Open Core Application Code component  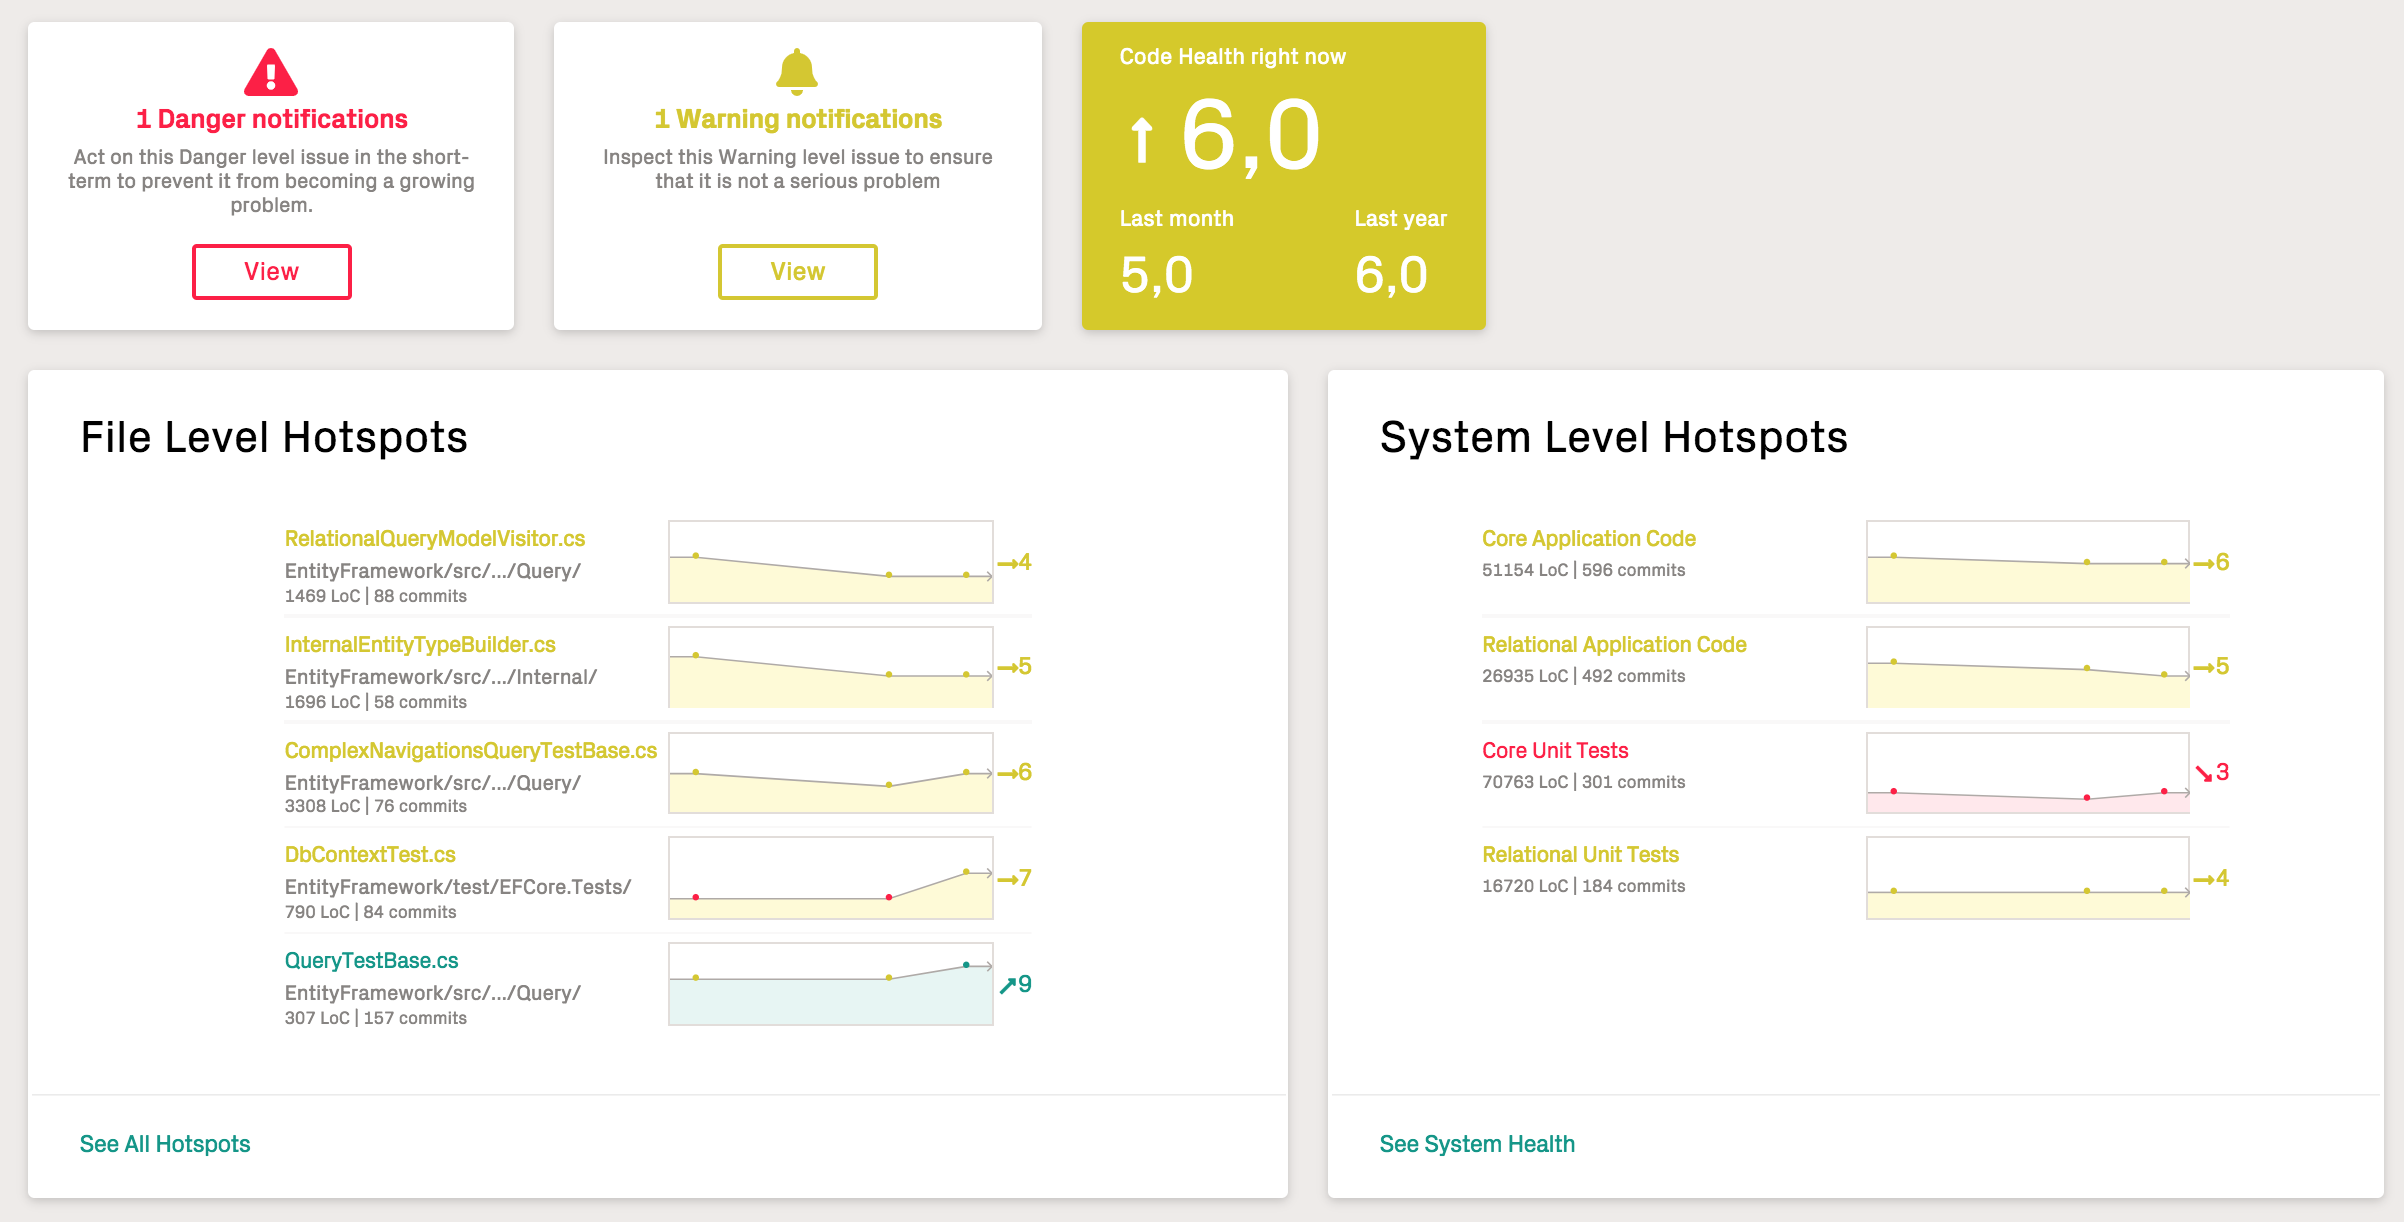click(1589, 538)
